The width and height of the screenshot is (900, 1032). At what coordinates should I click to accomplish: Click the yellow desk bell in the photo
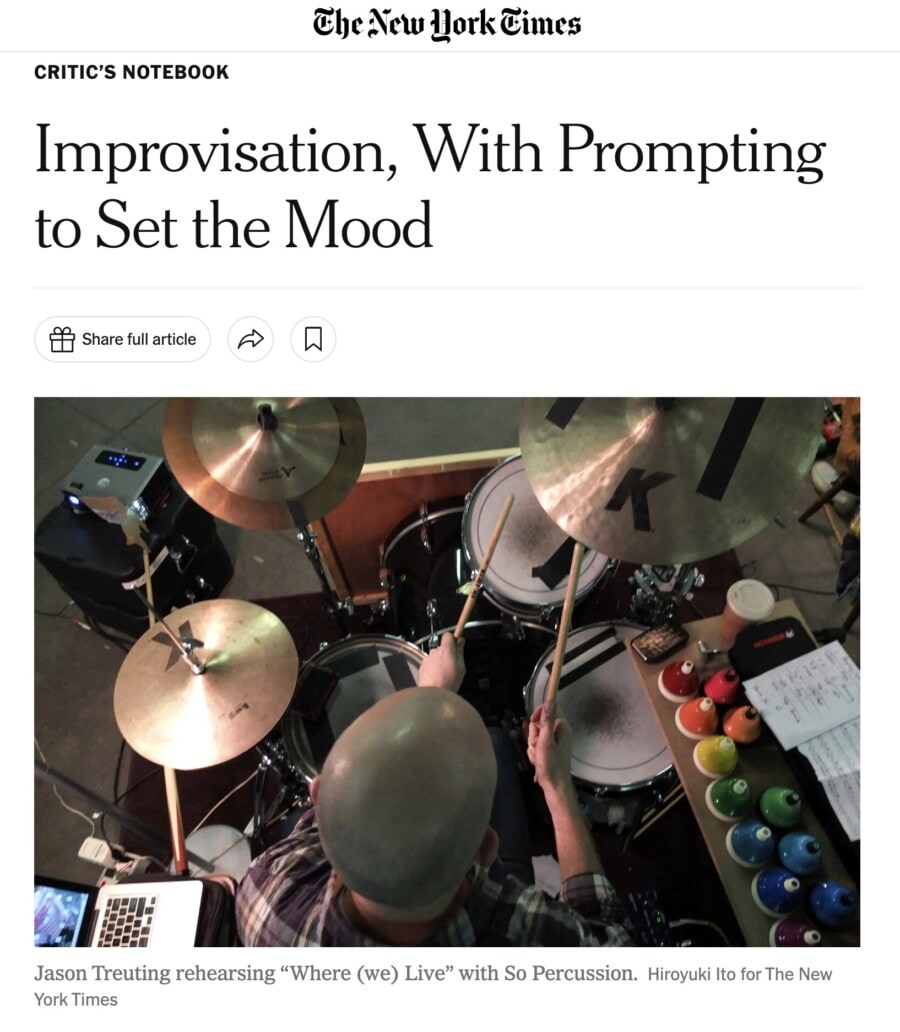716,756
